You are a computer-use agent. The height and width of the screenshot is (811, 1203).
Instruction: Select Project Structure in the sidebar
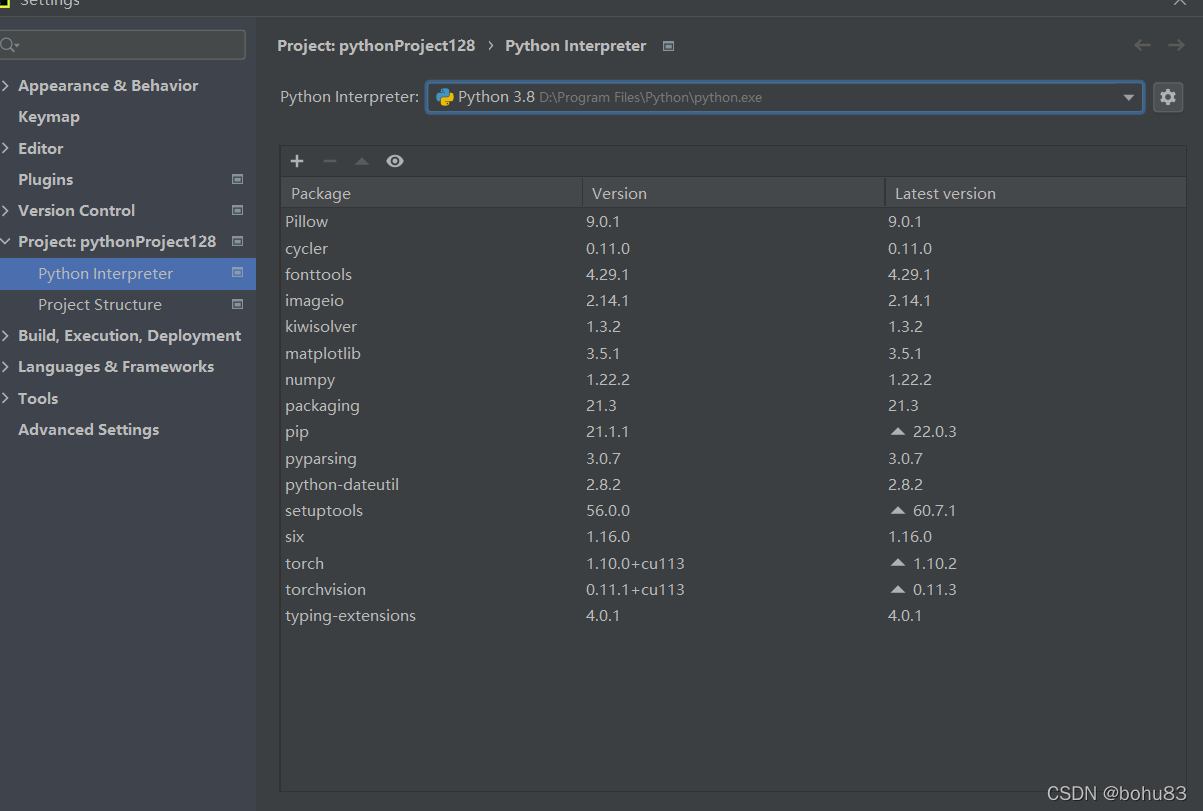(x=100, y=305)
